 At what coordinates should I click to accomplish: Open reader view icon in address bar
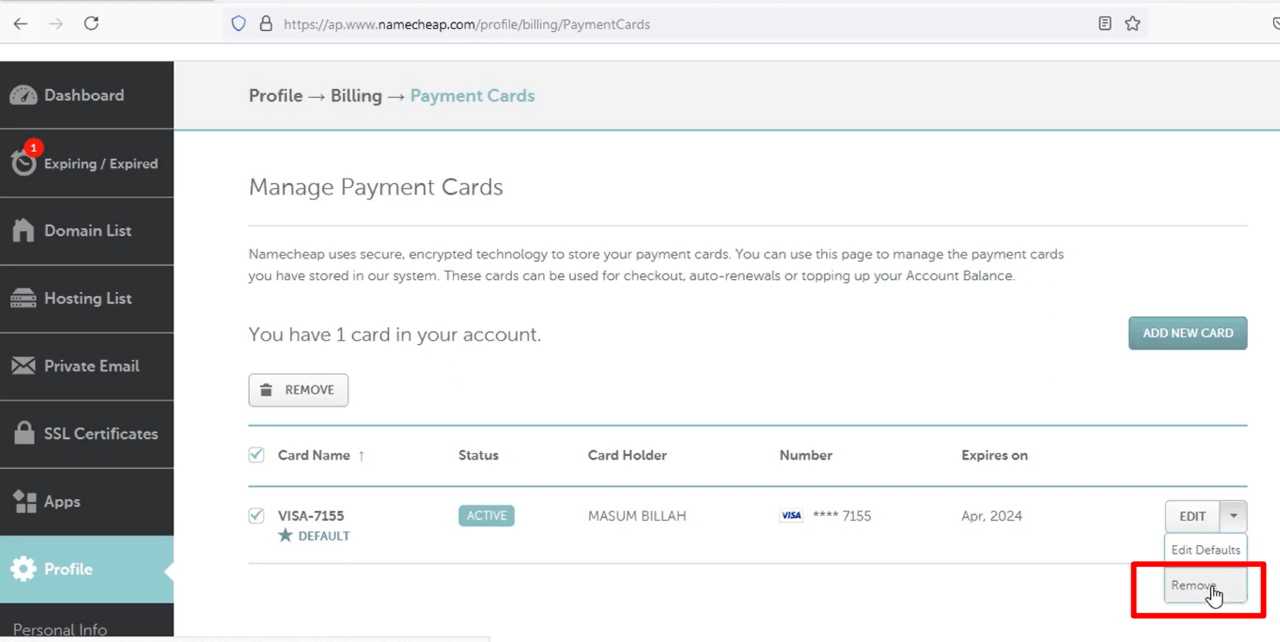(1105, 24)
